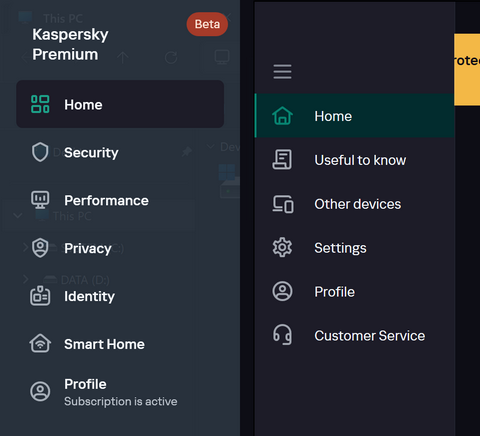The height and width of the screenshot is (436, 480).
Task: Go to the Identity section
Action: (x=120, y=296)
